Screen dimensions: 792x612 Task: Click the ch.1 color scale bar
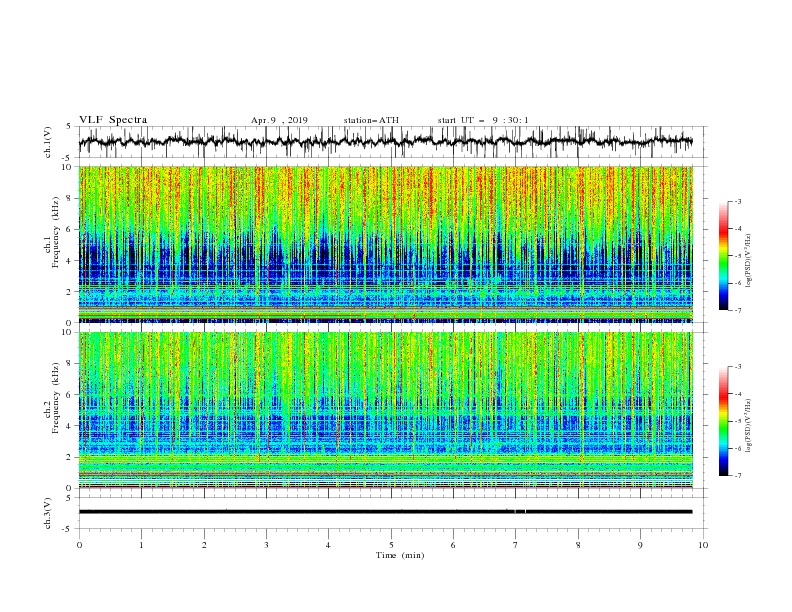(x=723, y=256)
